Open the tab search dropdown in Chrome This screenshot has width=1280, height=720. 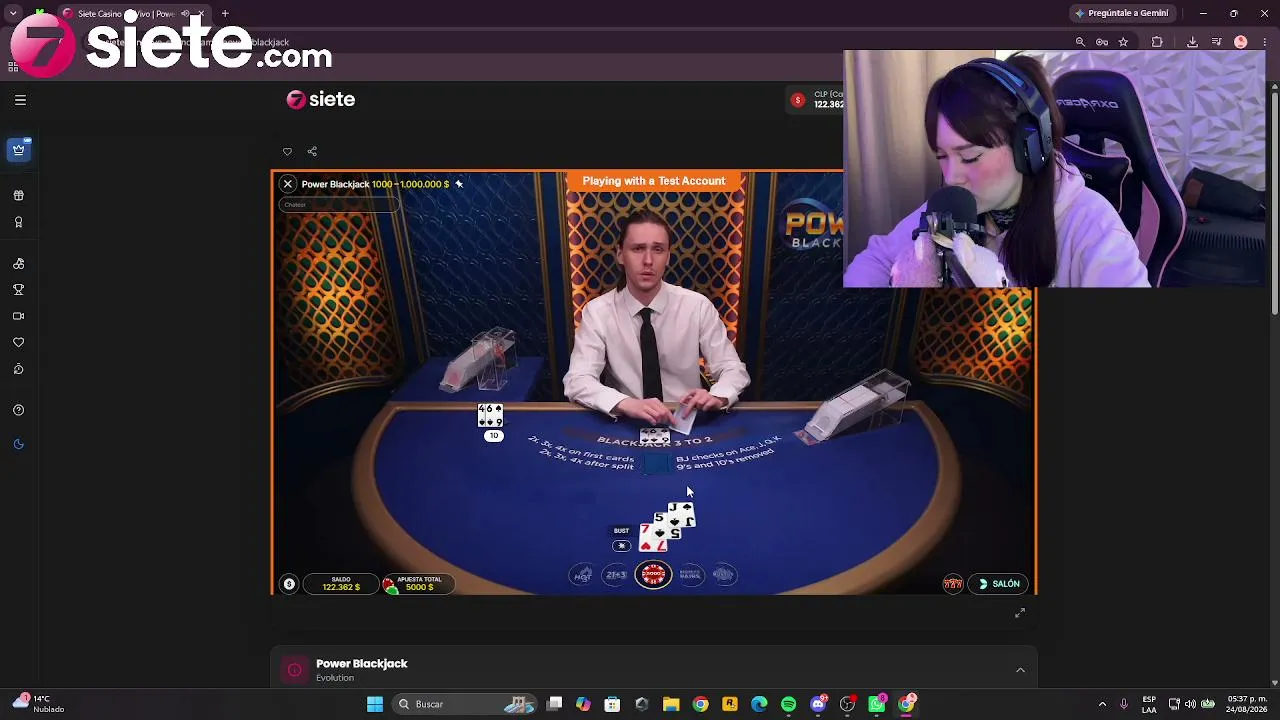[x=13, y=14]
